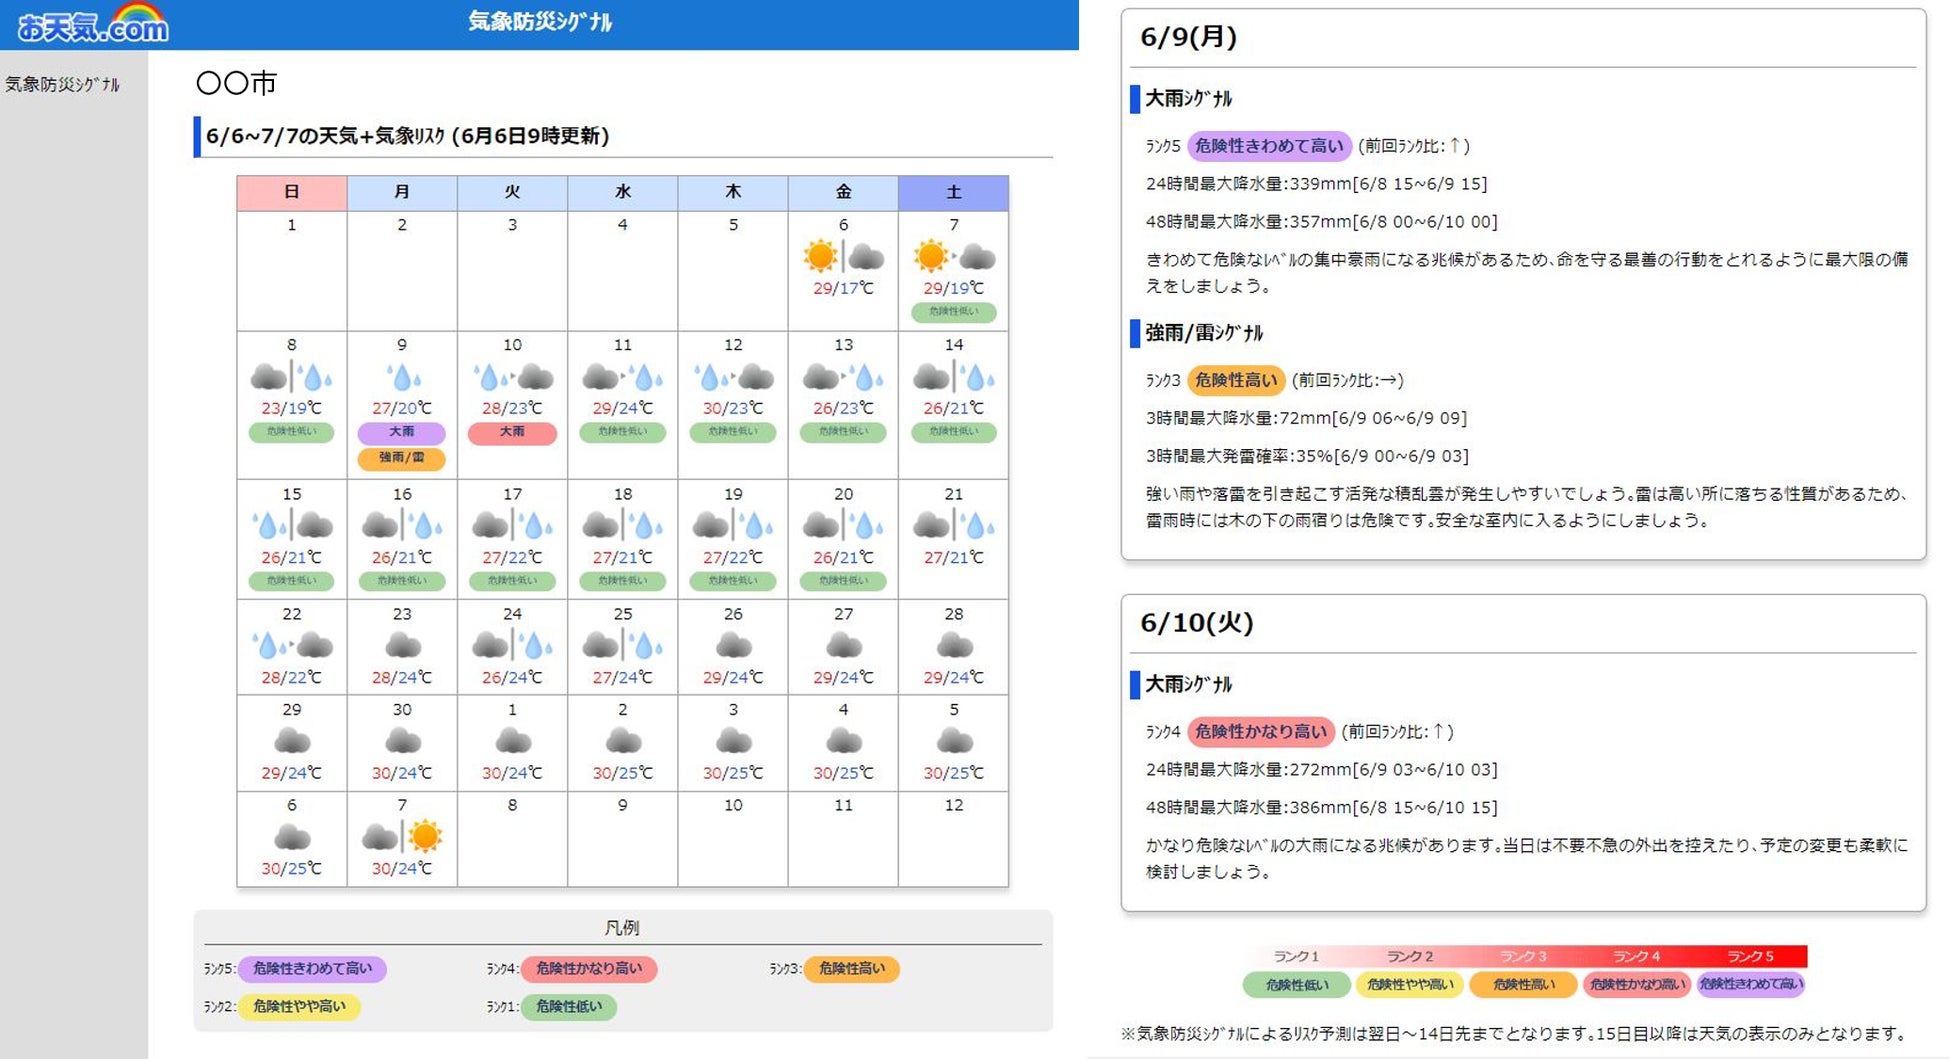The image size is (1950, 1059).
Task: Click the 気象防災シグナル title in blue header
Action: [x=540, y=22]
